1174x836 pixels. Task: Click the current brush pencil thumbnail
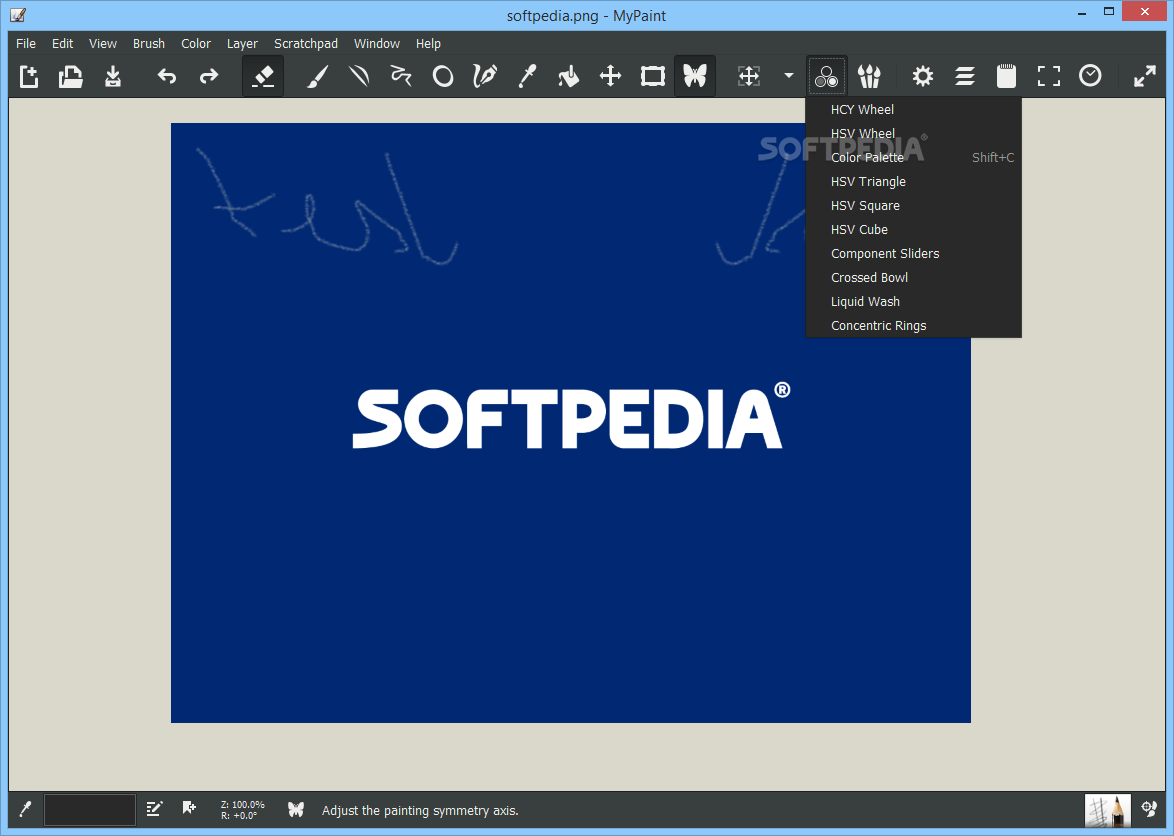[x=1107, y=810]
